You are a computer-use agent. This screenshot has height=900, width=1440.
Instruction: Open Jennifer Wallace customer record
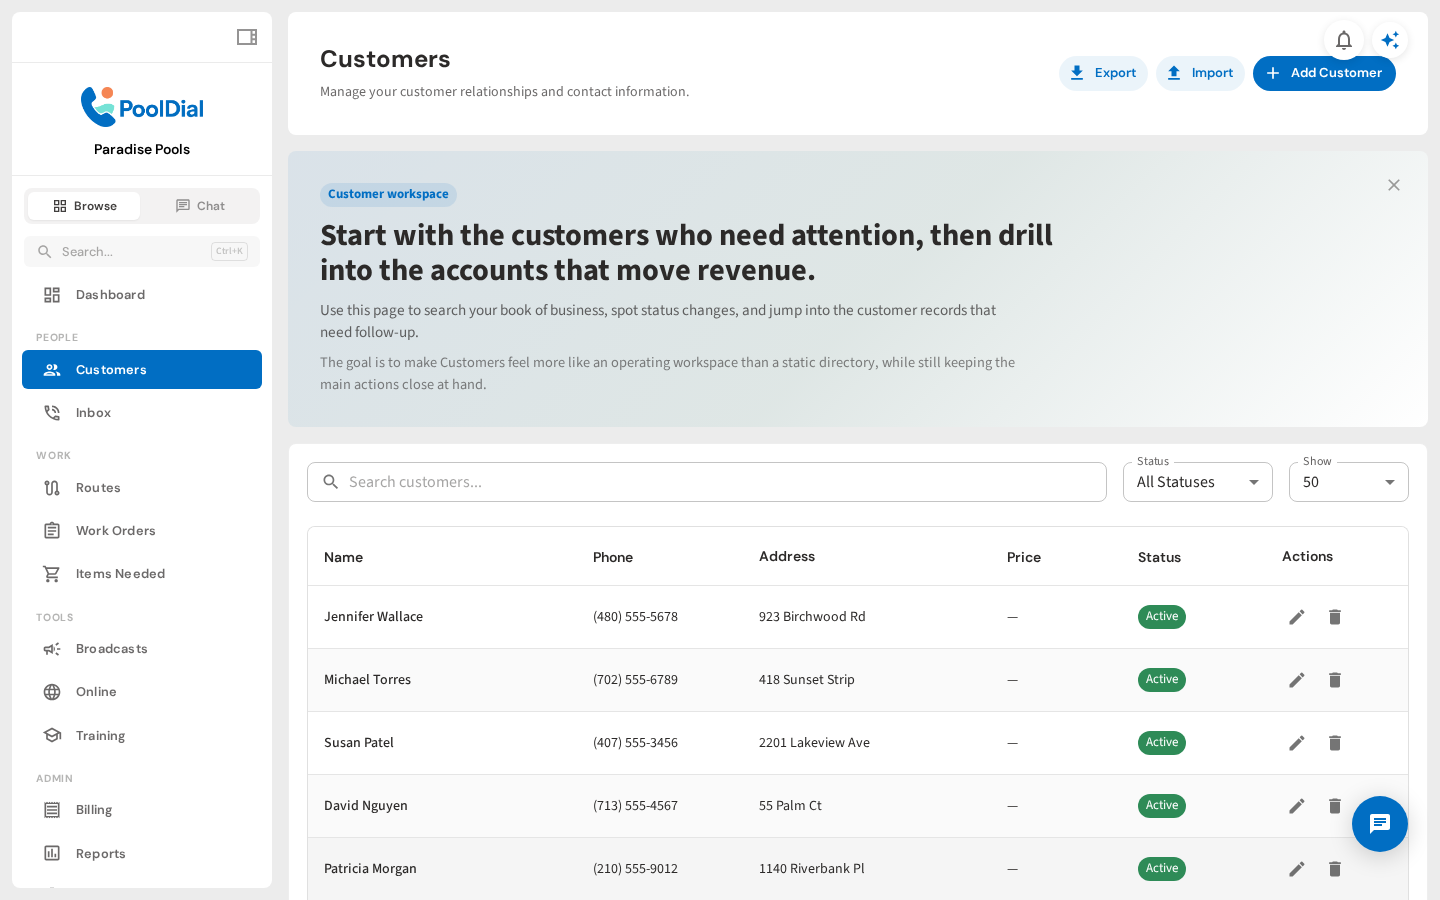click(373, 617)
